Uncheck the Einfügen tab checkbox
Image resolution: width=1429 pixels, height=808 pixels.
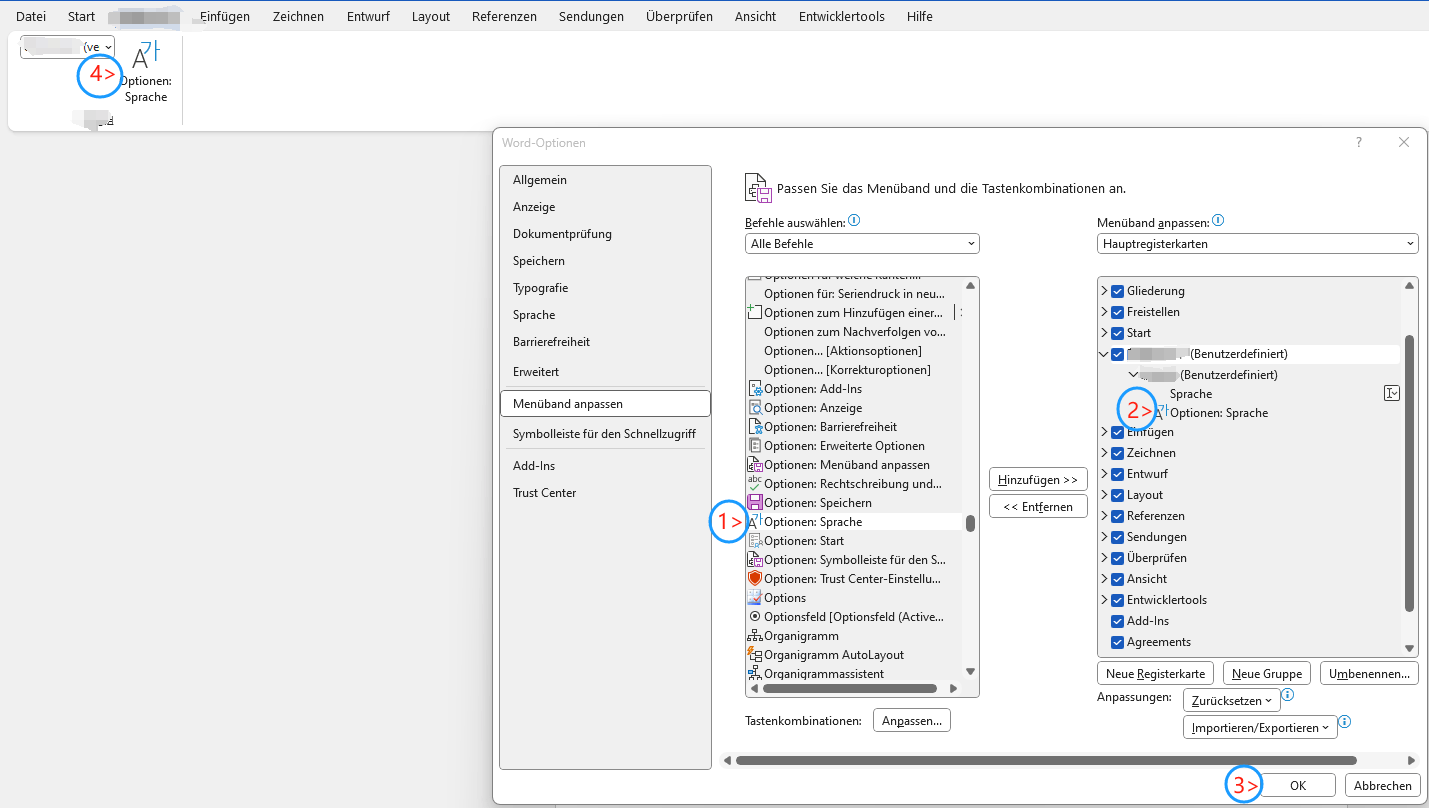[x=1118, y=432]
